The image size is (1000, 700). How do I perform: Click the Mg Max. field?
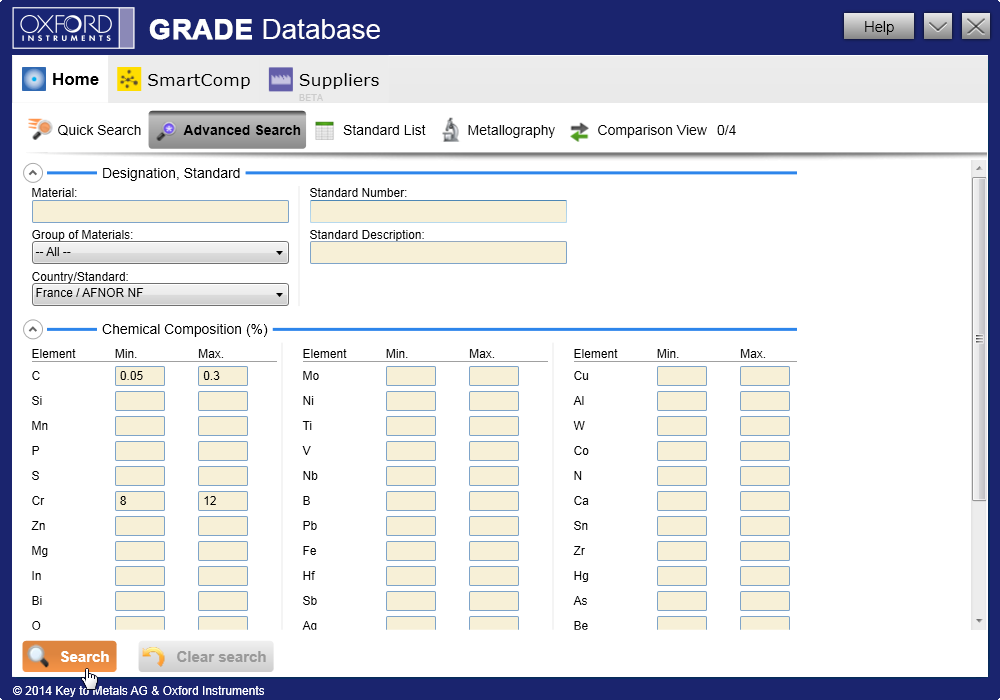(x=223, y=551)
